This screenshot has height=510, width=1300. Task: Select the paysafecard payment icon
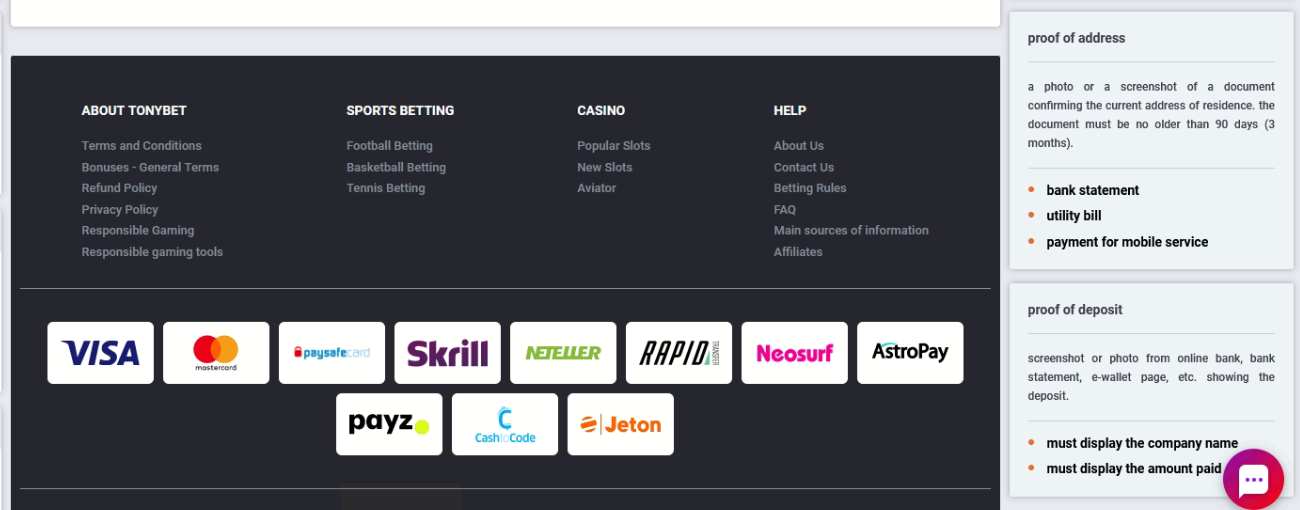[x=332, y=353]
